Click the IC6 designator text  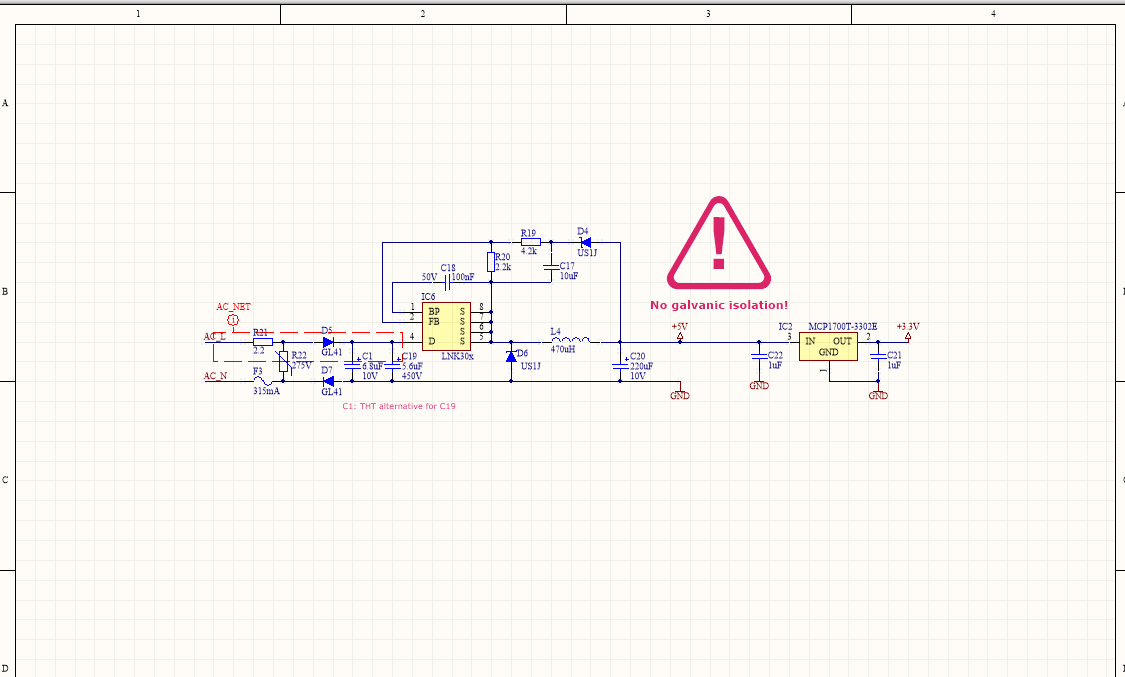(428, 296)
